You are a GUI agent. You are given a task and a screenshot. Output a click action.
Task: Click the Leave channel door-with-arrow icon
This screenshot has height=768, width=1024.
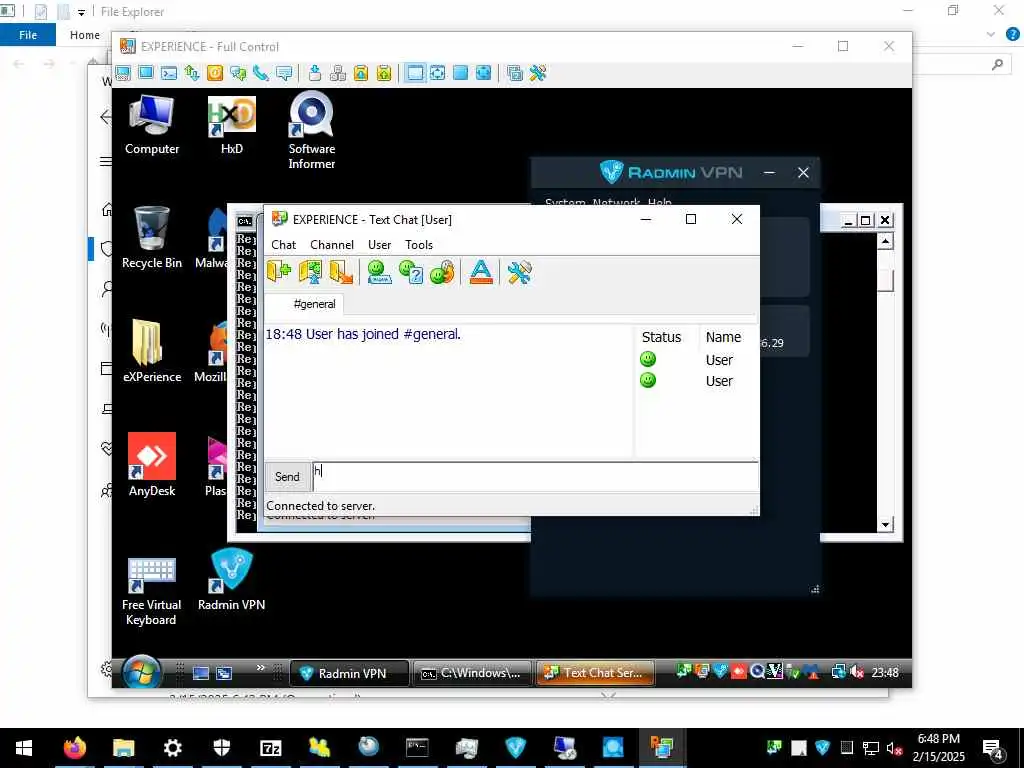point(341,272)
